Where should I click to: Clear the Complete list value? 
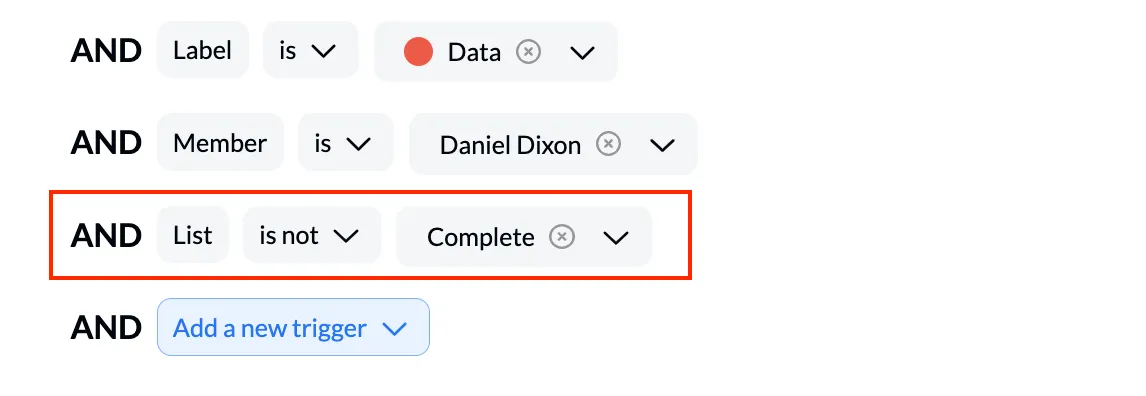[x=562, y=237]
